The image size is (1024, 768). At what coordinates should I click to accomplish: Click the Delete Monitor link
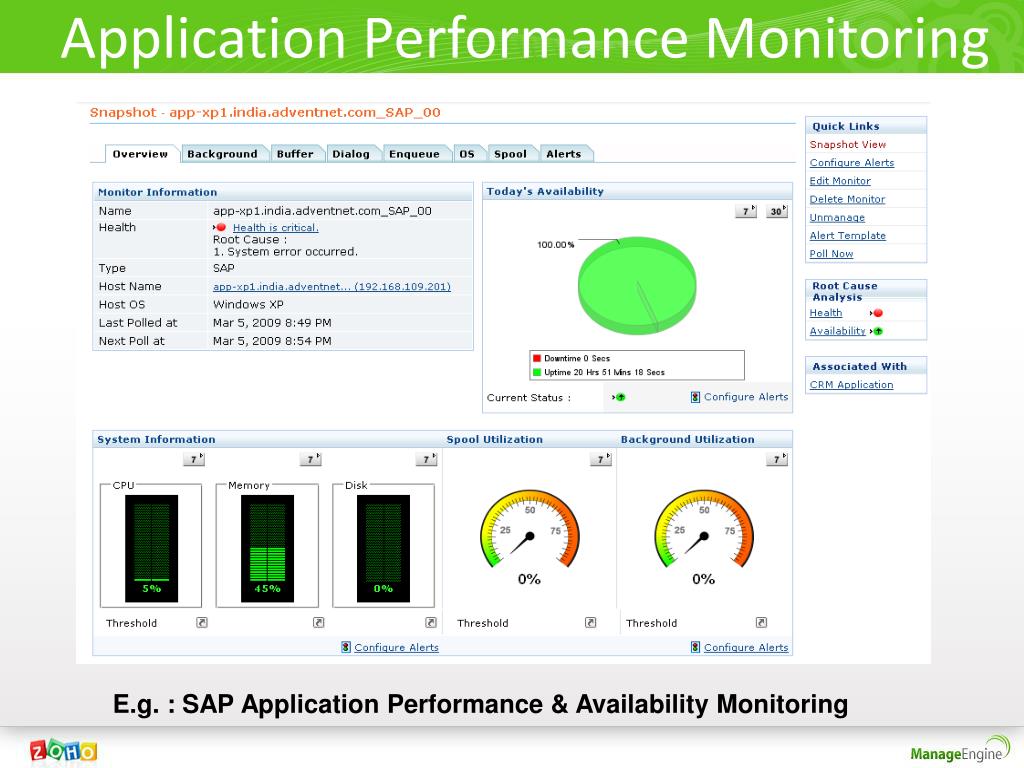pyautogui.click(x=847, y=199)
